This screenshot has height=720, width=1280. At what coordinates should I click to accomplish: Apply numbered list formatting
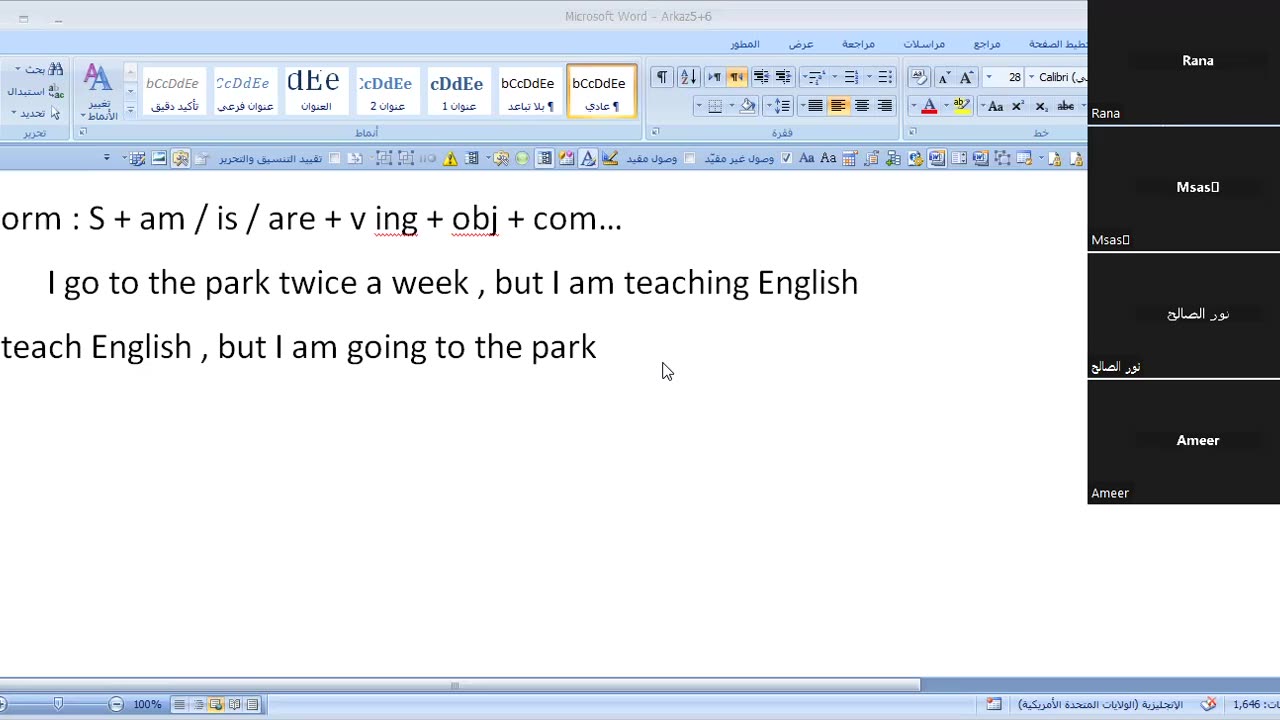(851, 77)
